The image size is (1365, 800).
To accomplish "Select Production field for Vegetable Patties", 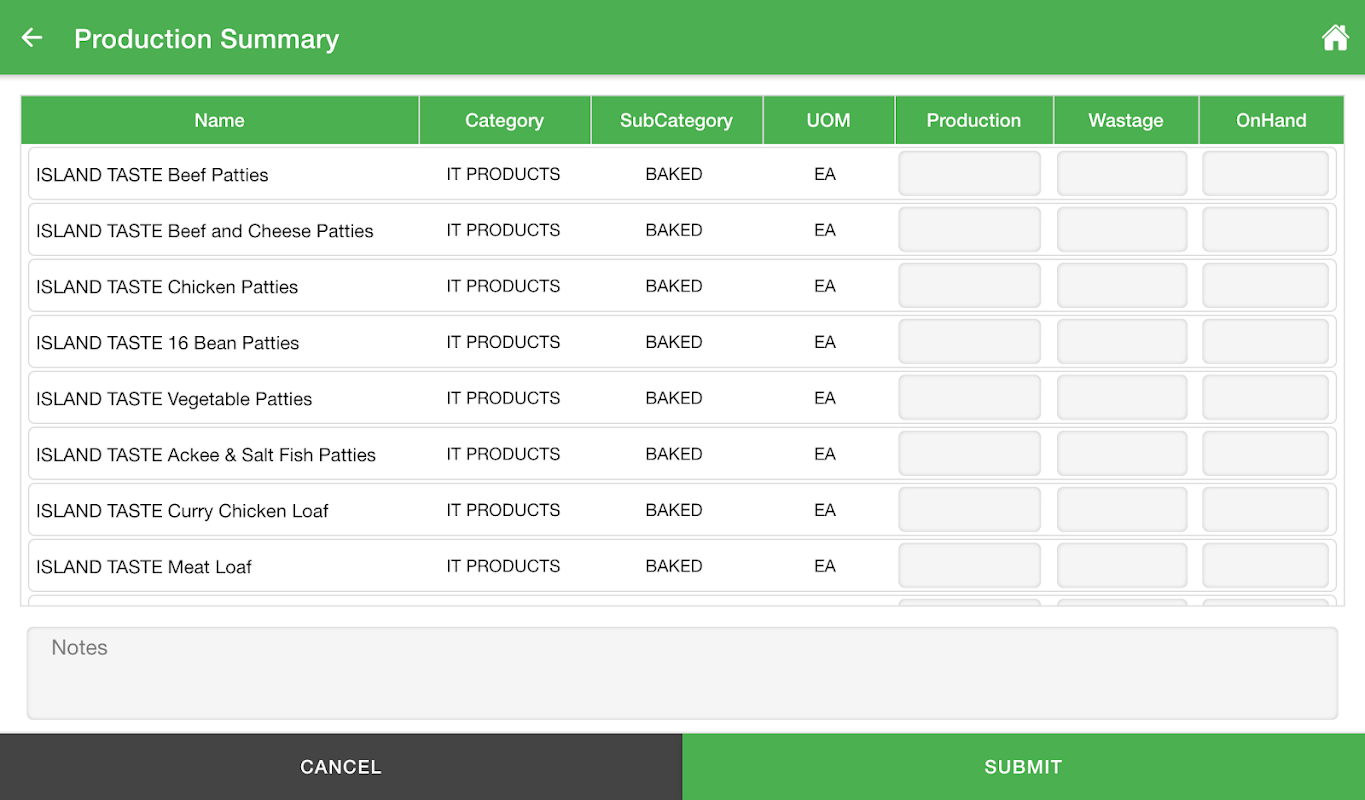I will point(970,398).
